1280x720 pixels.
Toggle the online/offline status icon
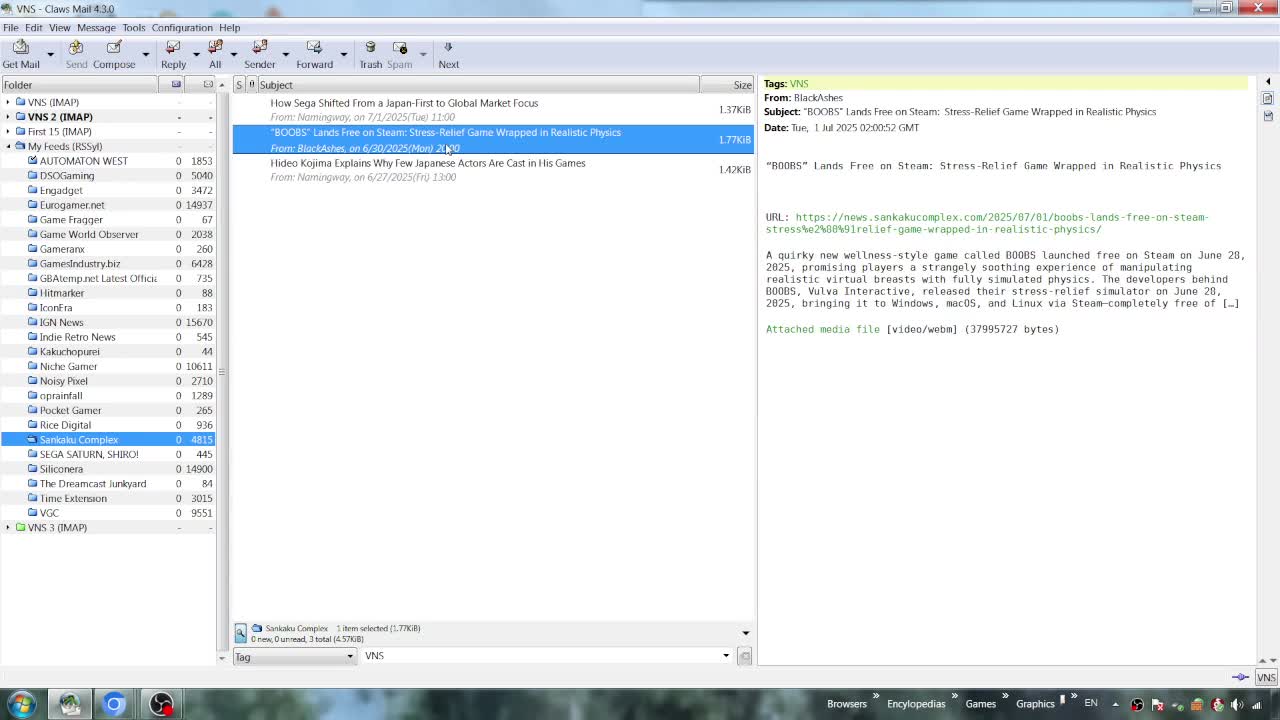pyautogui.click(x=1240, y=677)
